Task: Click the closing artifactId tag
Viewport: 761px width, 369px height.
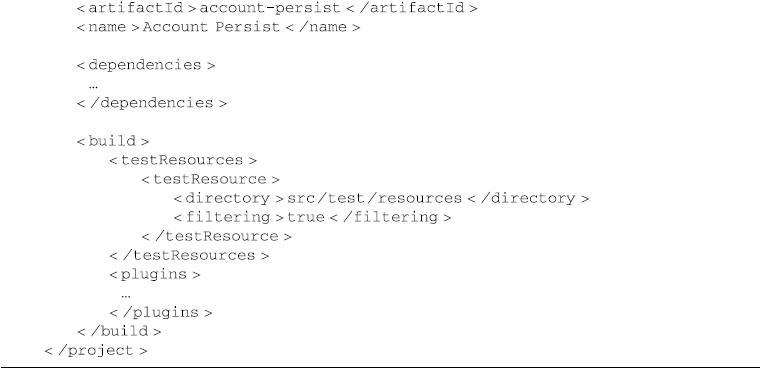Action: tap(412, 8)
